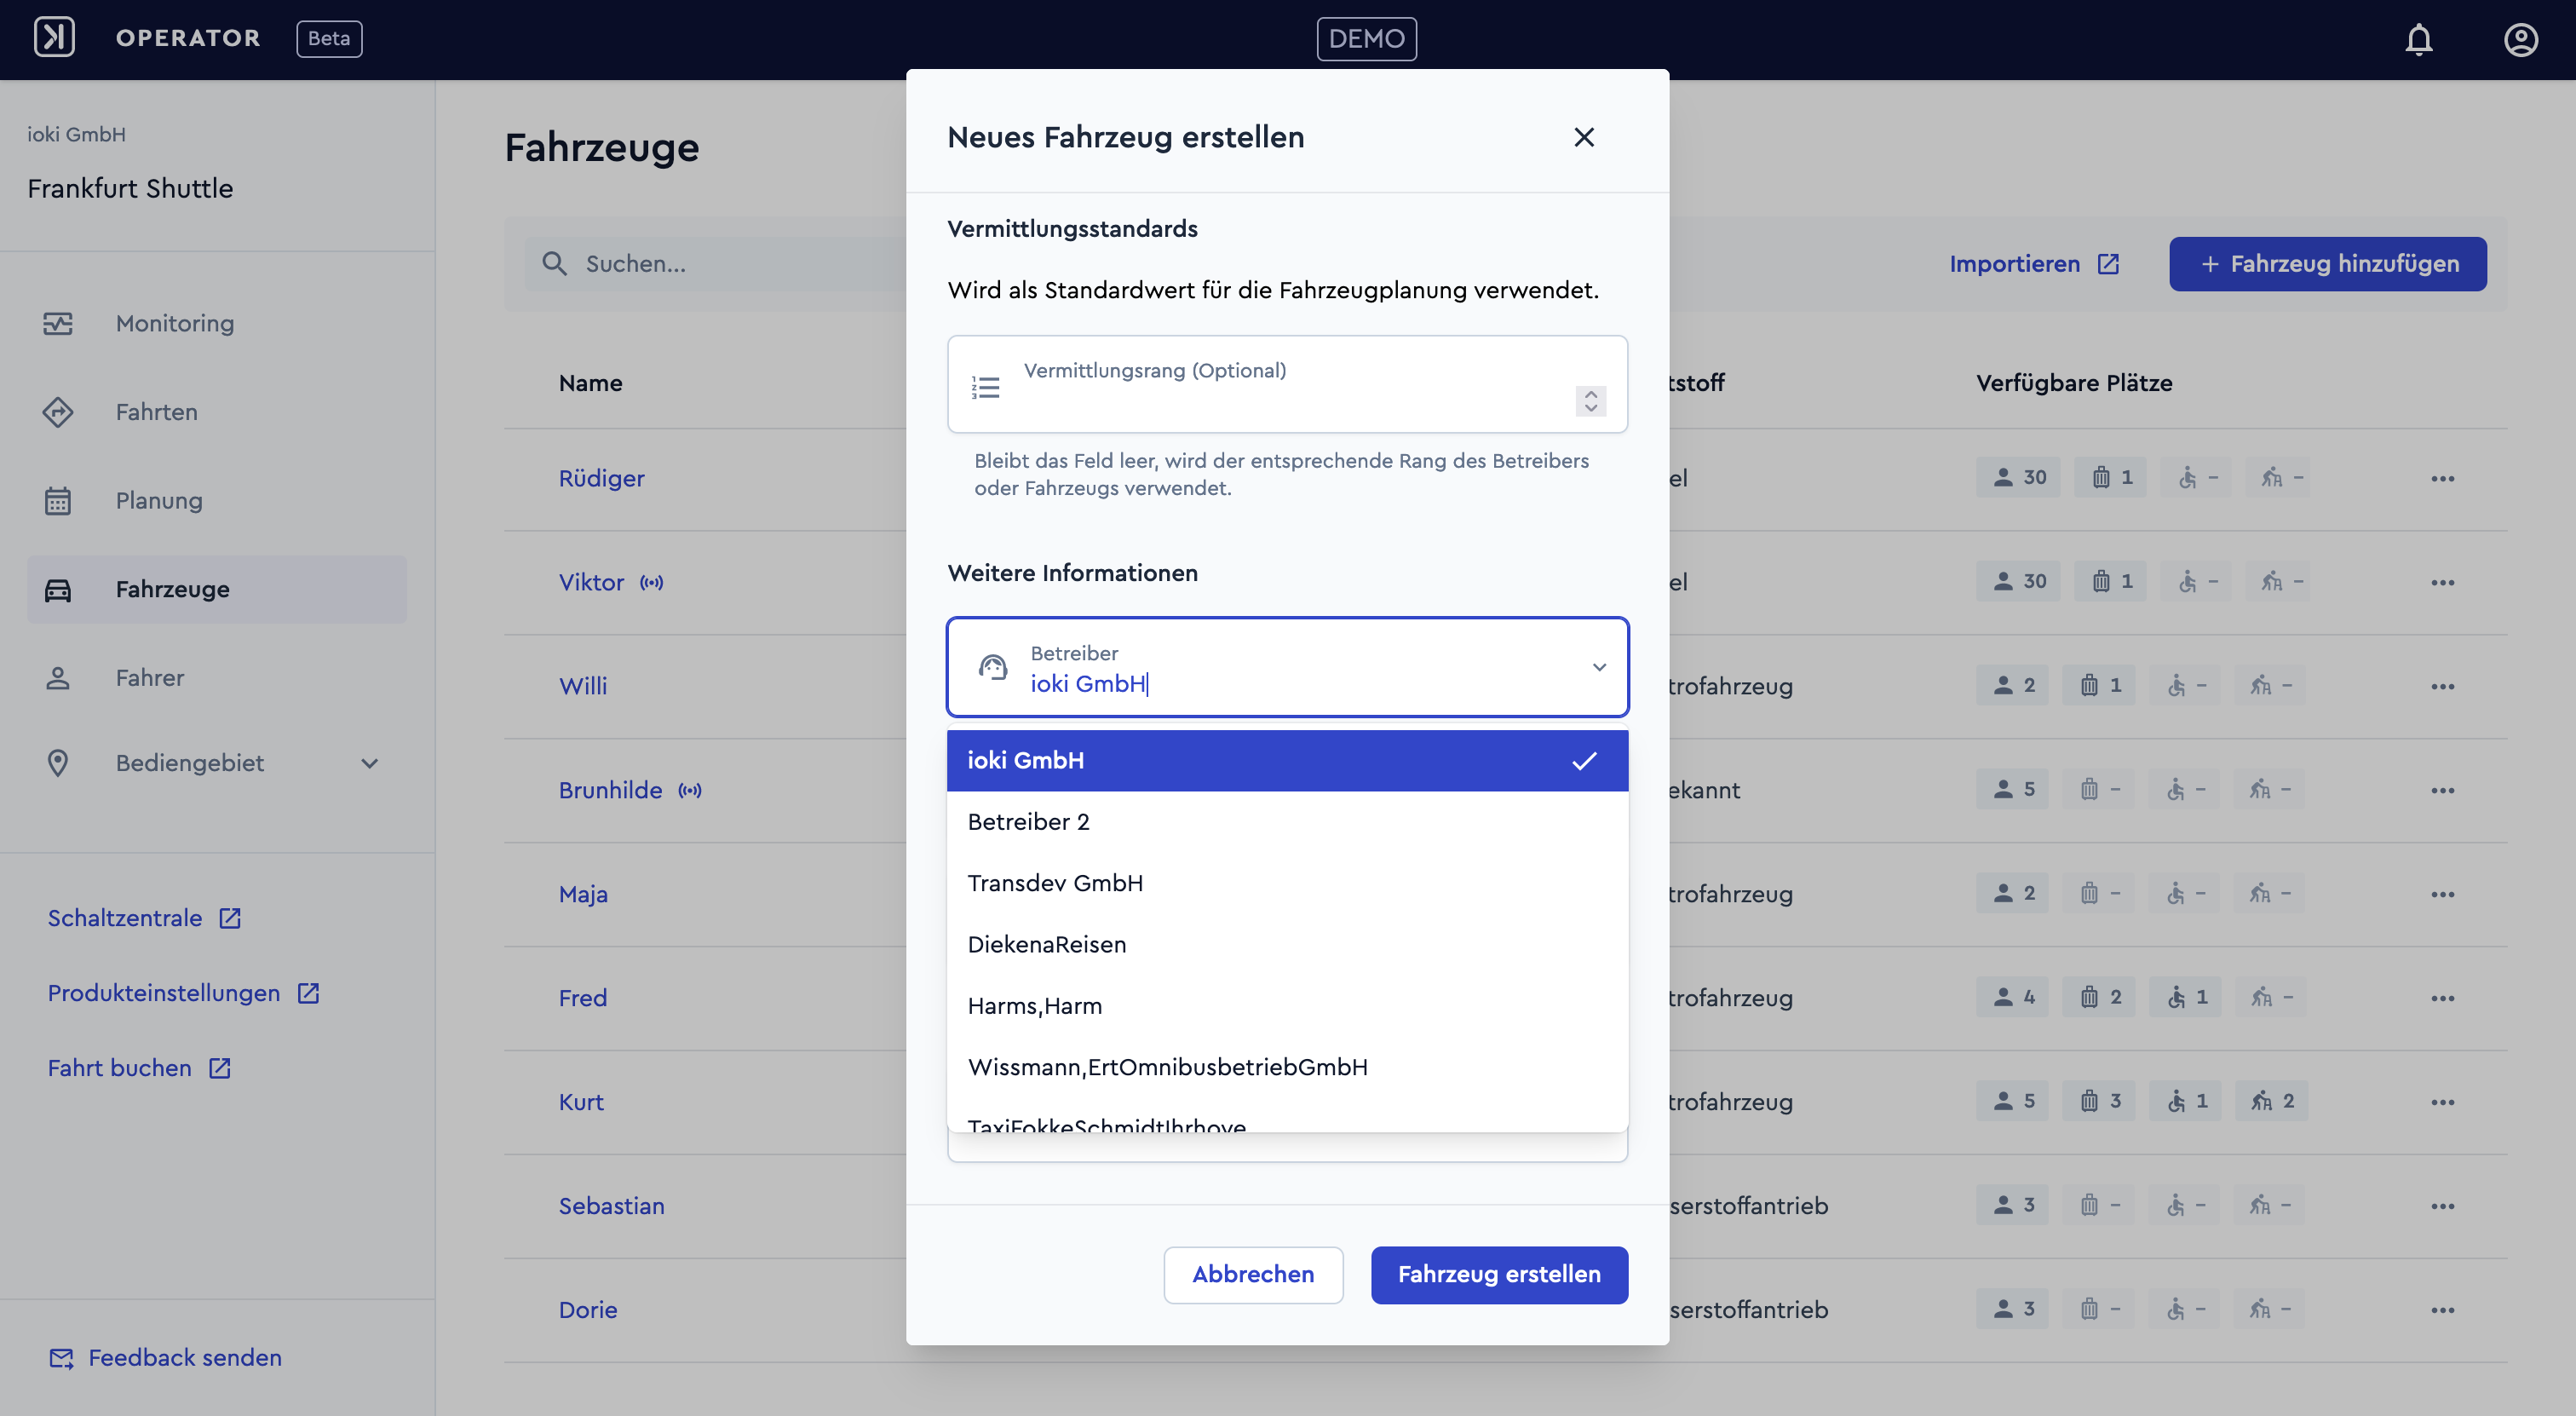Click Abbrechen button
The image size is (2576, 1416).
click(x=1253, y=1274)
